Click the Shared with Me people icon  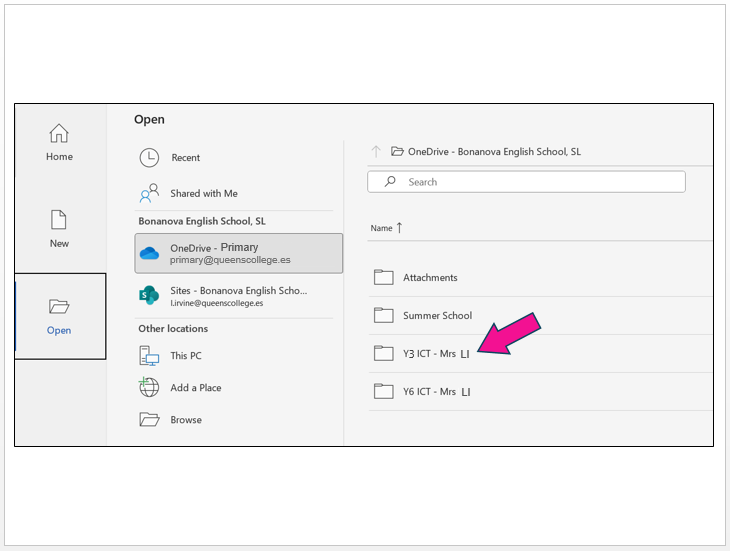(x=149, y=193)
